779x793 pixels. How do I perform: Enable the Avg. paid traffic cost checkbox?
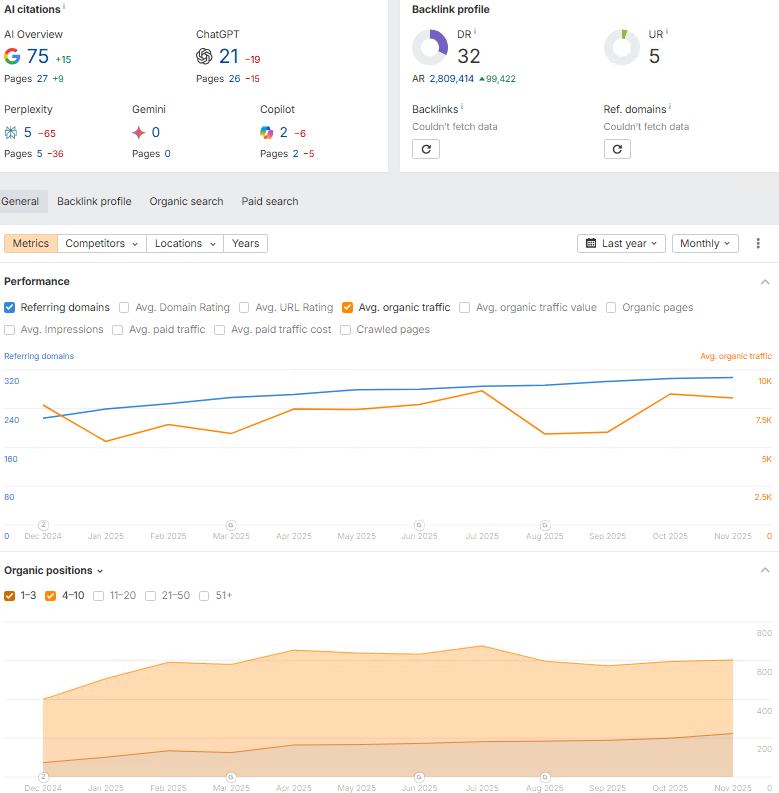220,330
